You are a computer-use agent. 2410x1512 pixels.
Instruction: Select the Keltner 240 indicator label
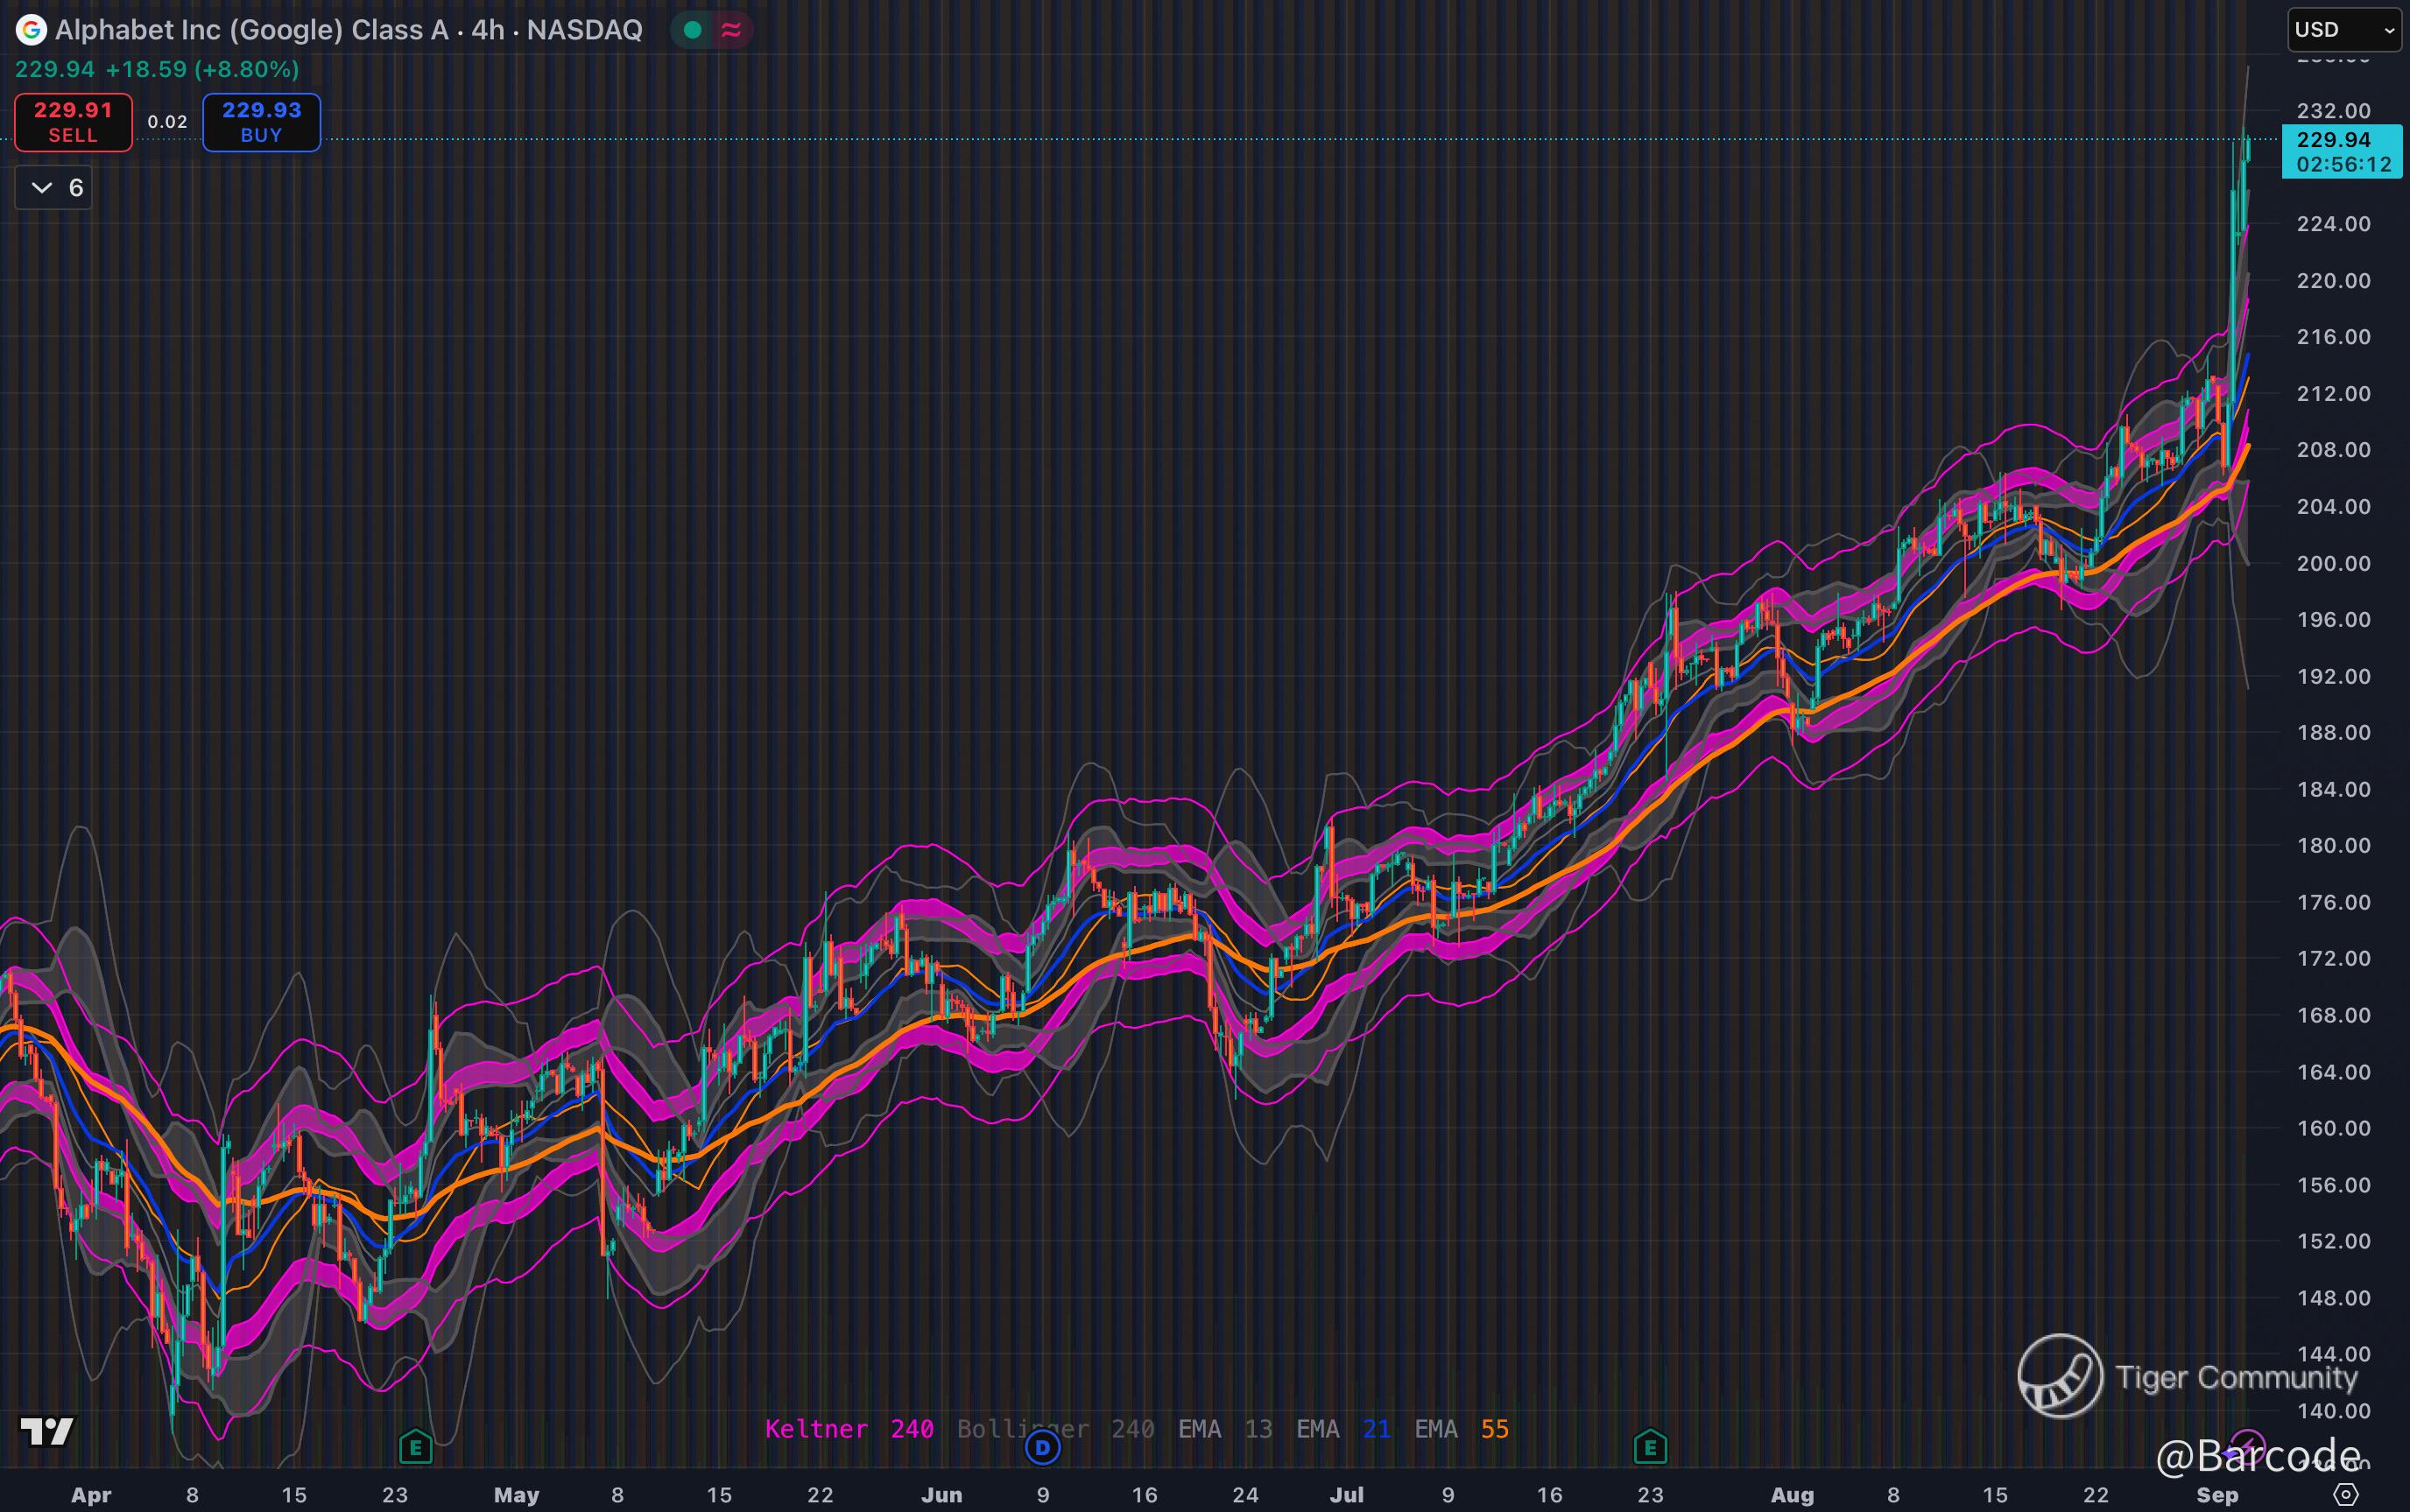[848, 1429]
